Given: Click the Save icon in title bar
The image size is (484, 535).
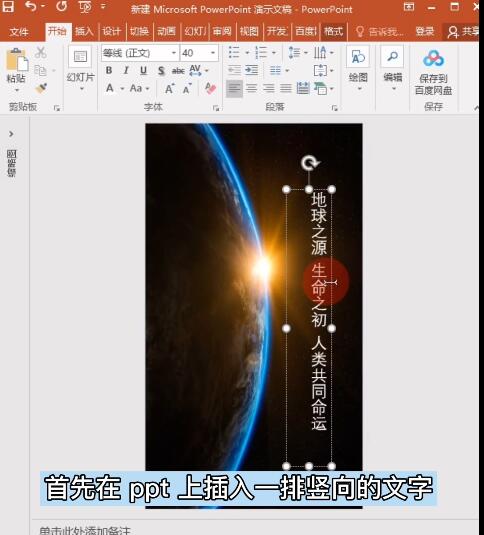Looking at the screenshot, I should point(8,7).
